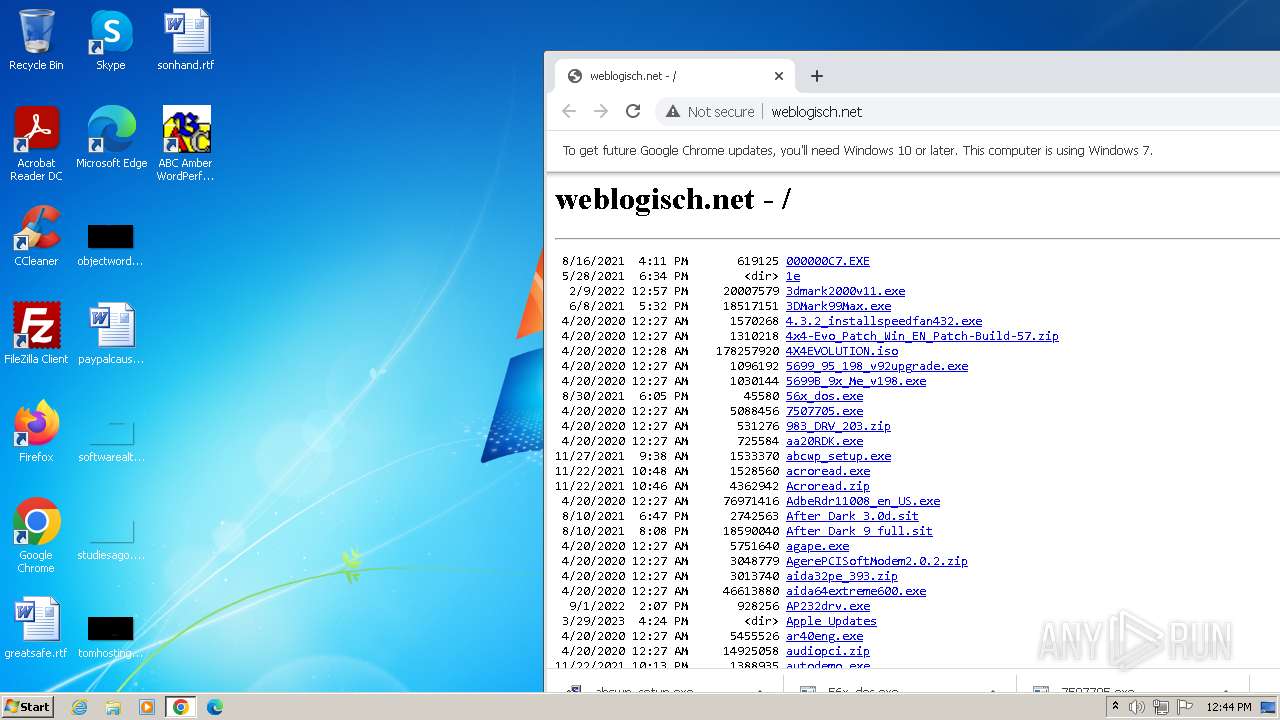The width and height of the screenshot is (1280, 720).
Task: Open the Recycle Bin desktop icon
Action: click(36, 40)
